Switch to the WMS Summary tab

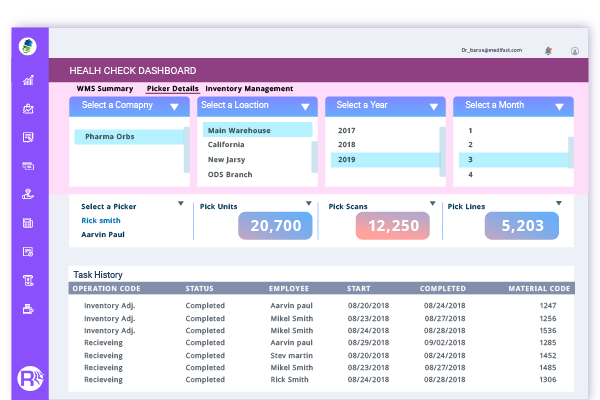coord(105,89)
